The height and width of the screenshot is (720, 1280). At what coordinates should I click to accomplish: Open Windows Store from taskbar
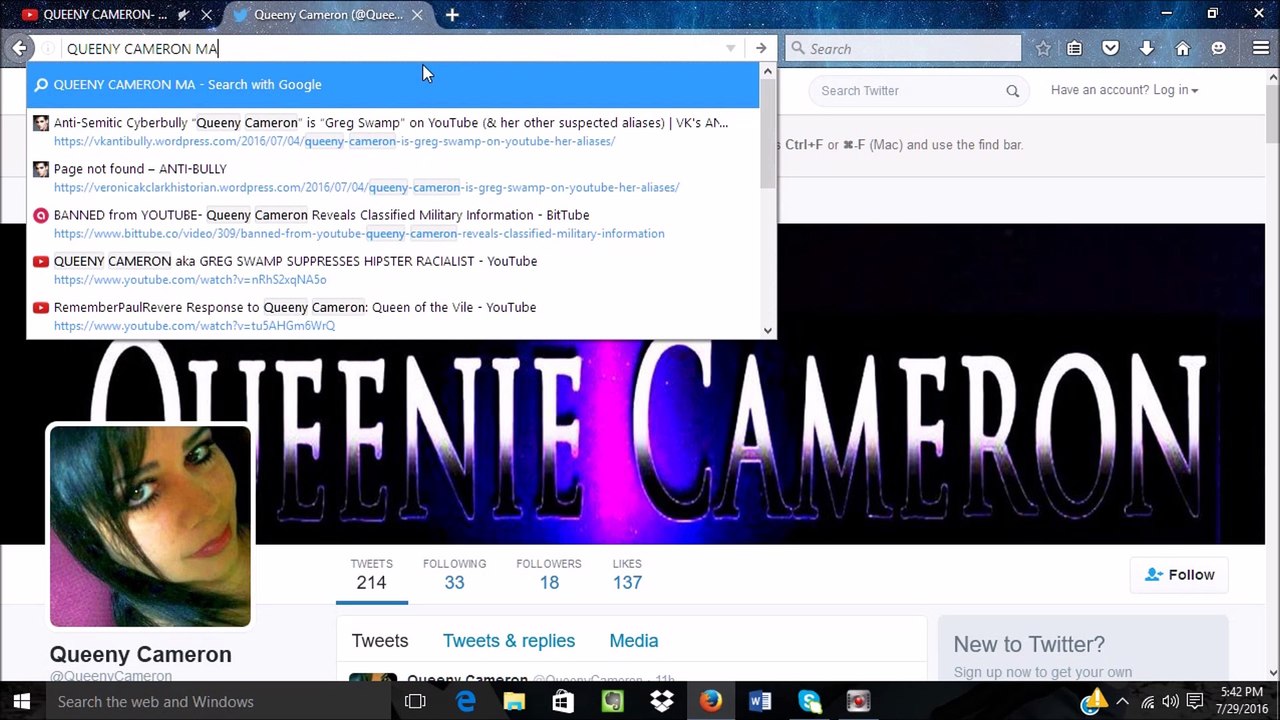[x=563, y=702]
